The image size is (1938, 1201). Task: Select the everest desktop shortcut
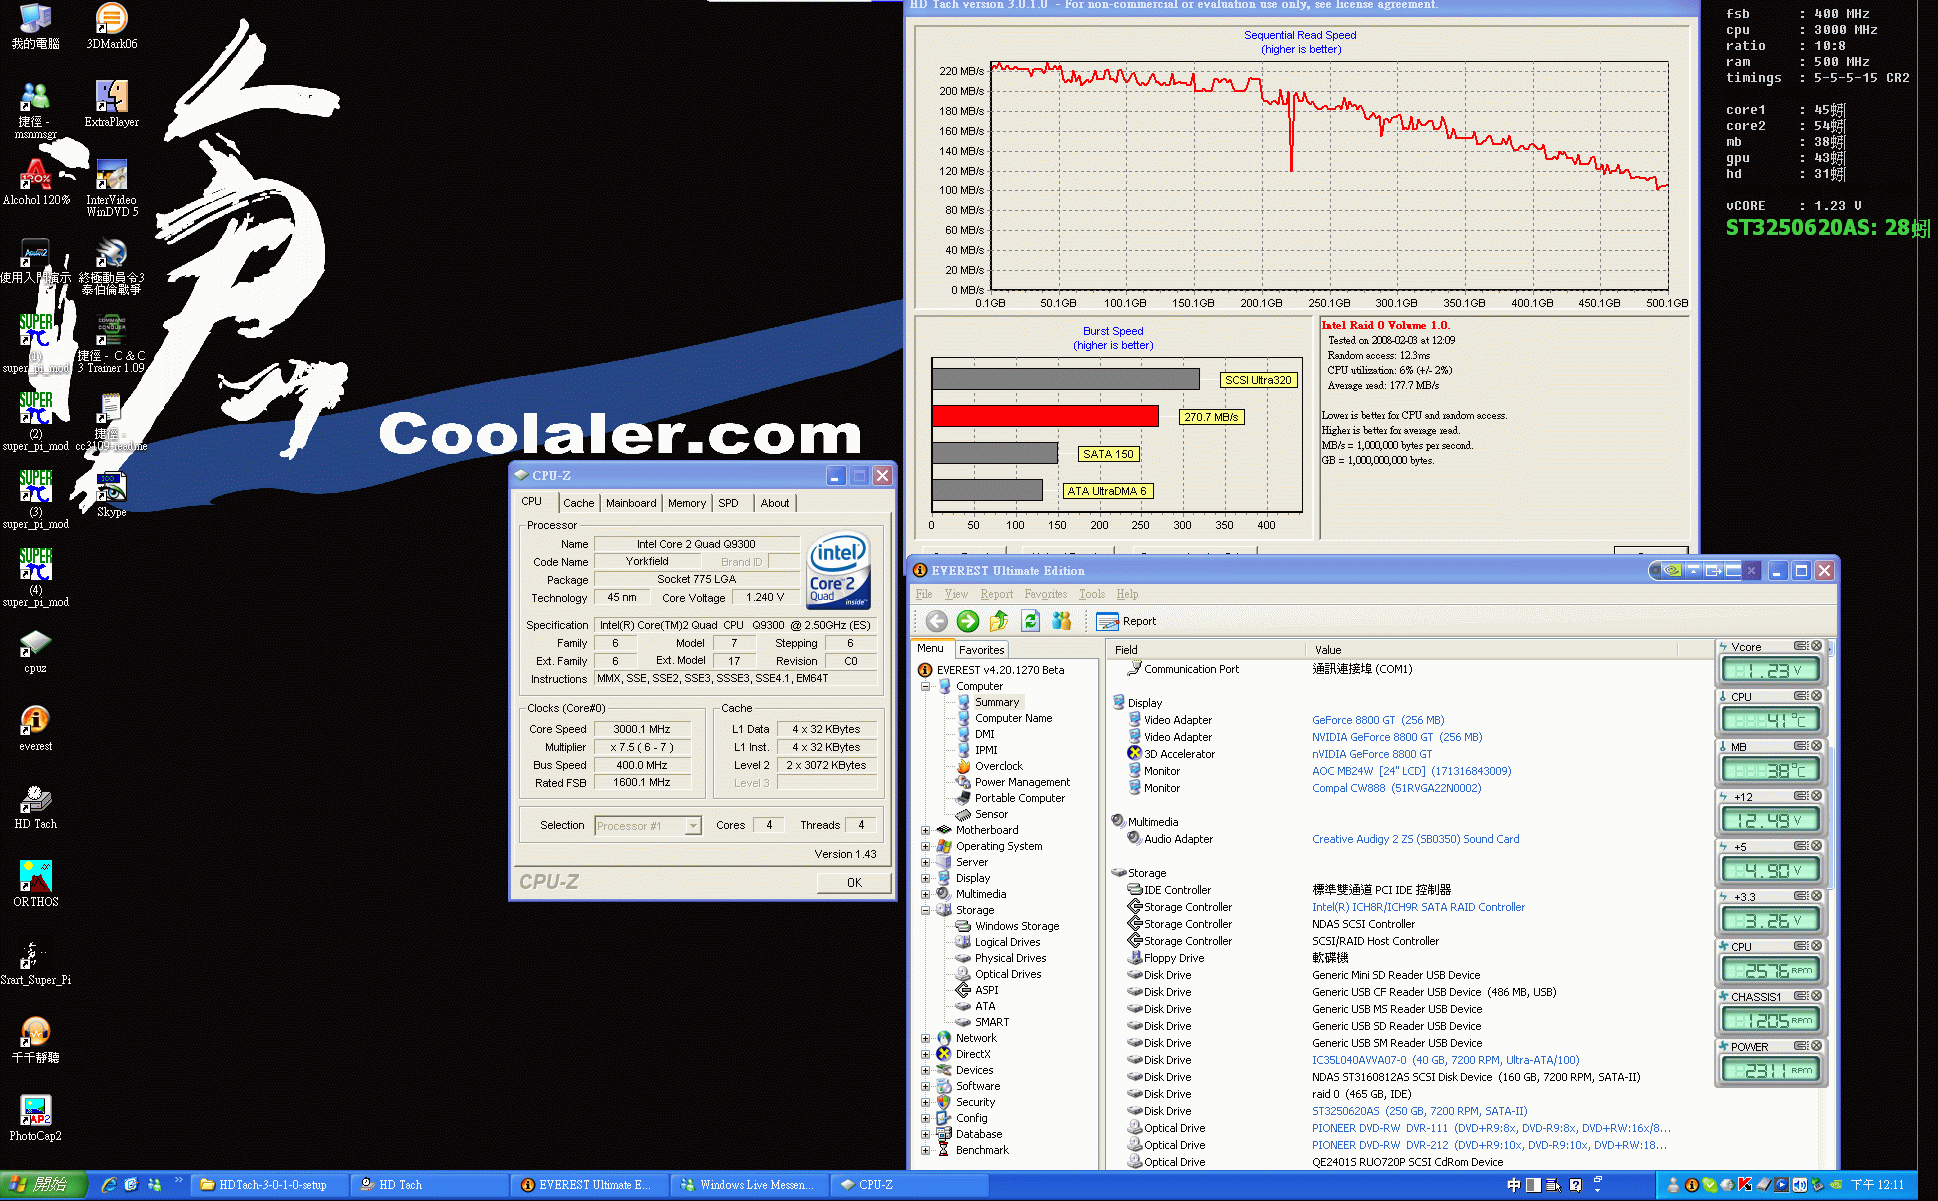click(36, 728)
